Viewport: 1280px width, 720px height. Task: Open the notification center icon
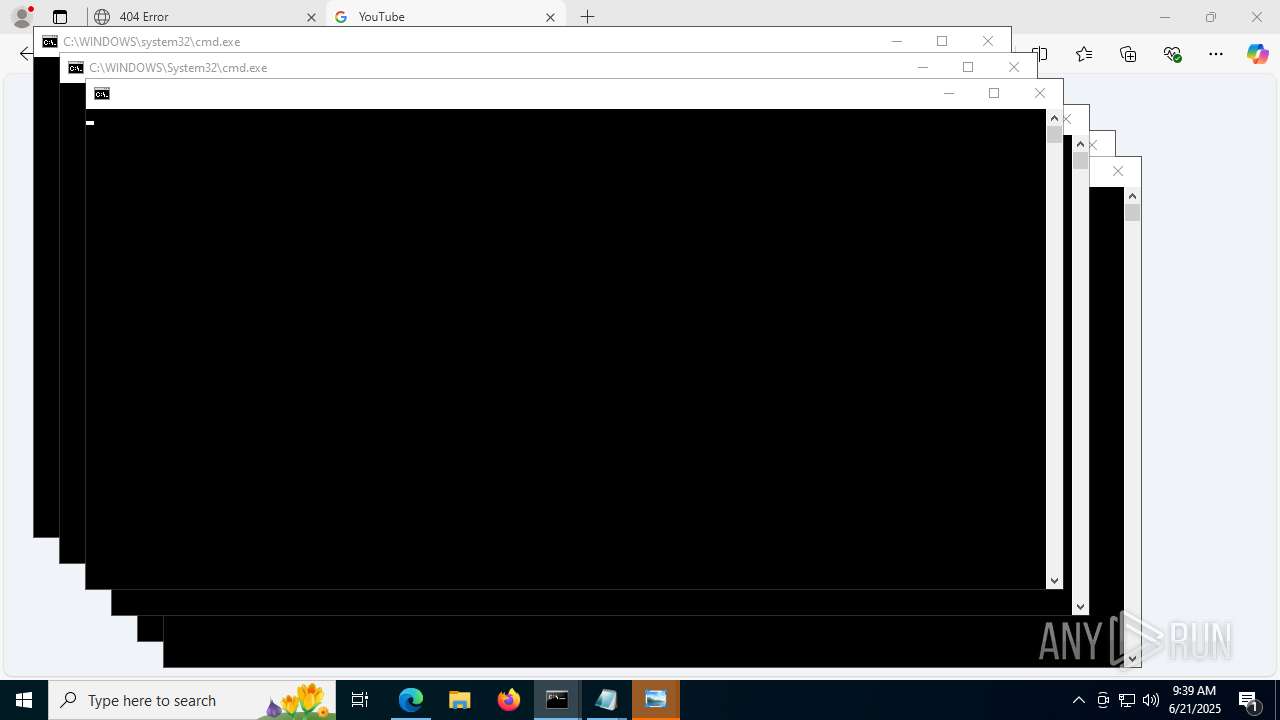tap(1249, 700)
